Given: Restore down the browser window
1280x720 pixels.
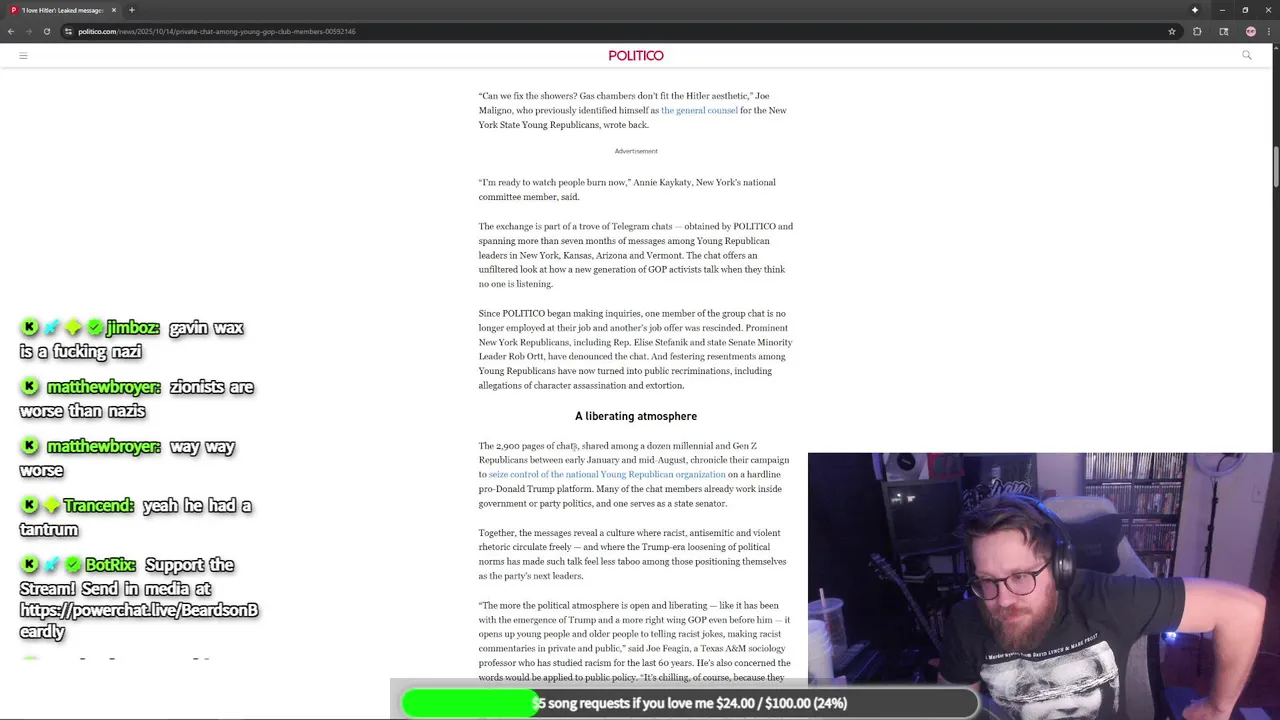Looking at the screenshot, I should point(1245,10).
